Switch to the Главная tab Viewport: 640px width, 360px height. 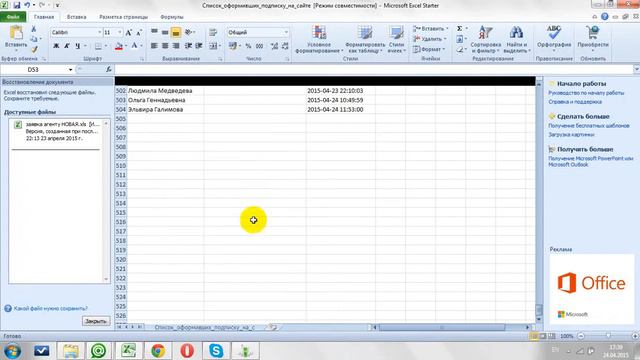coord(44,17)
